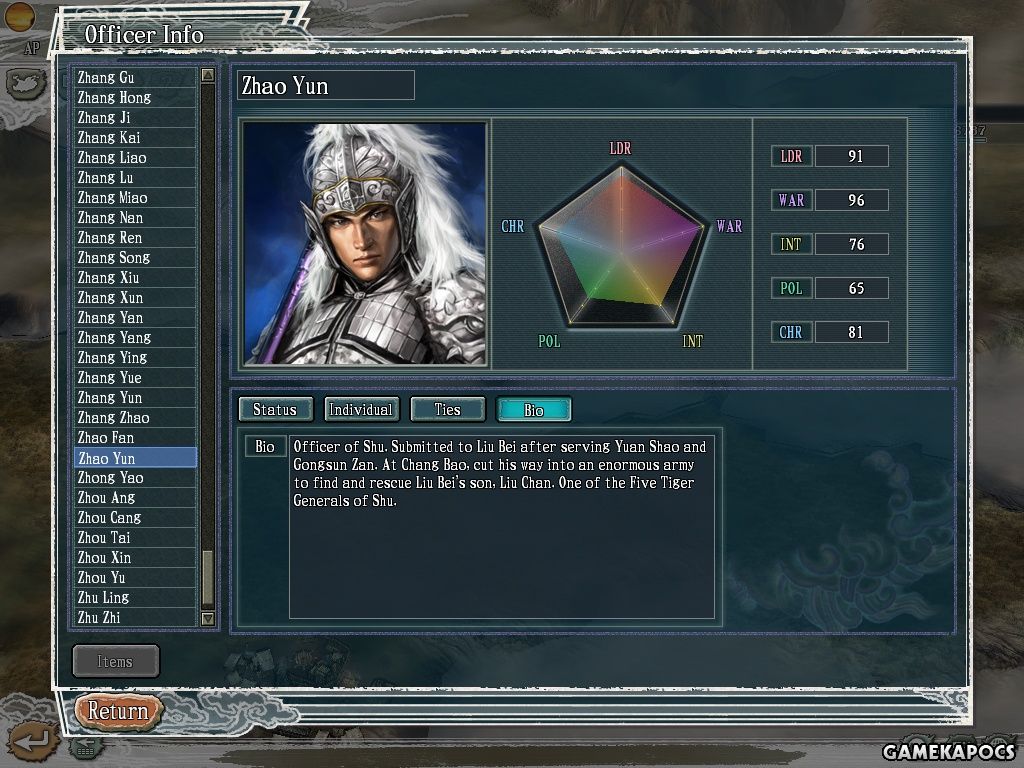Click the back arrow icon at bottom left
The width and height of the screenshot is (1024, 768).
point(32,741)
